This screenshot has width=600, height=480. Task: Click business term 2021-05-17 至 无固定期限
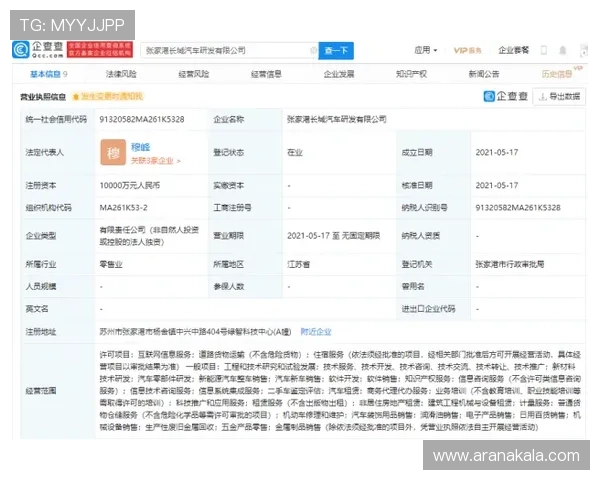pos(333,236)
